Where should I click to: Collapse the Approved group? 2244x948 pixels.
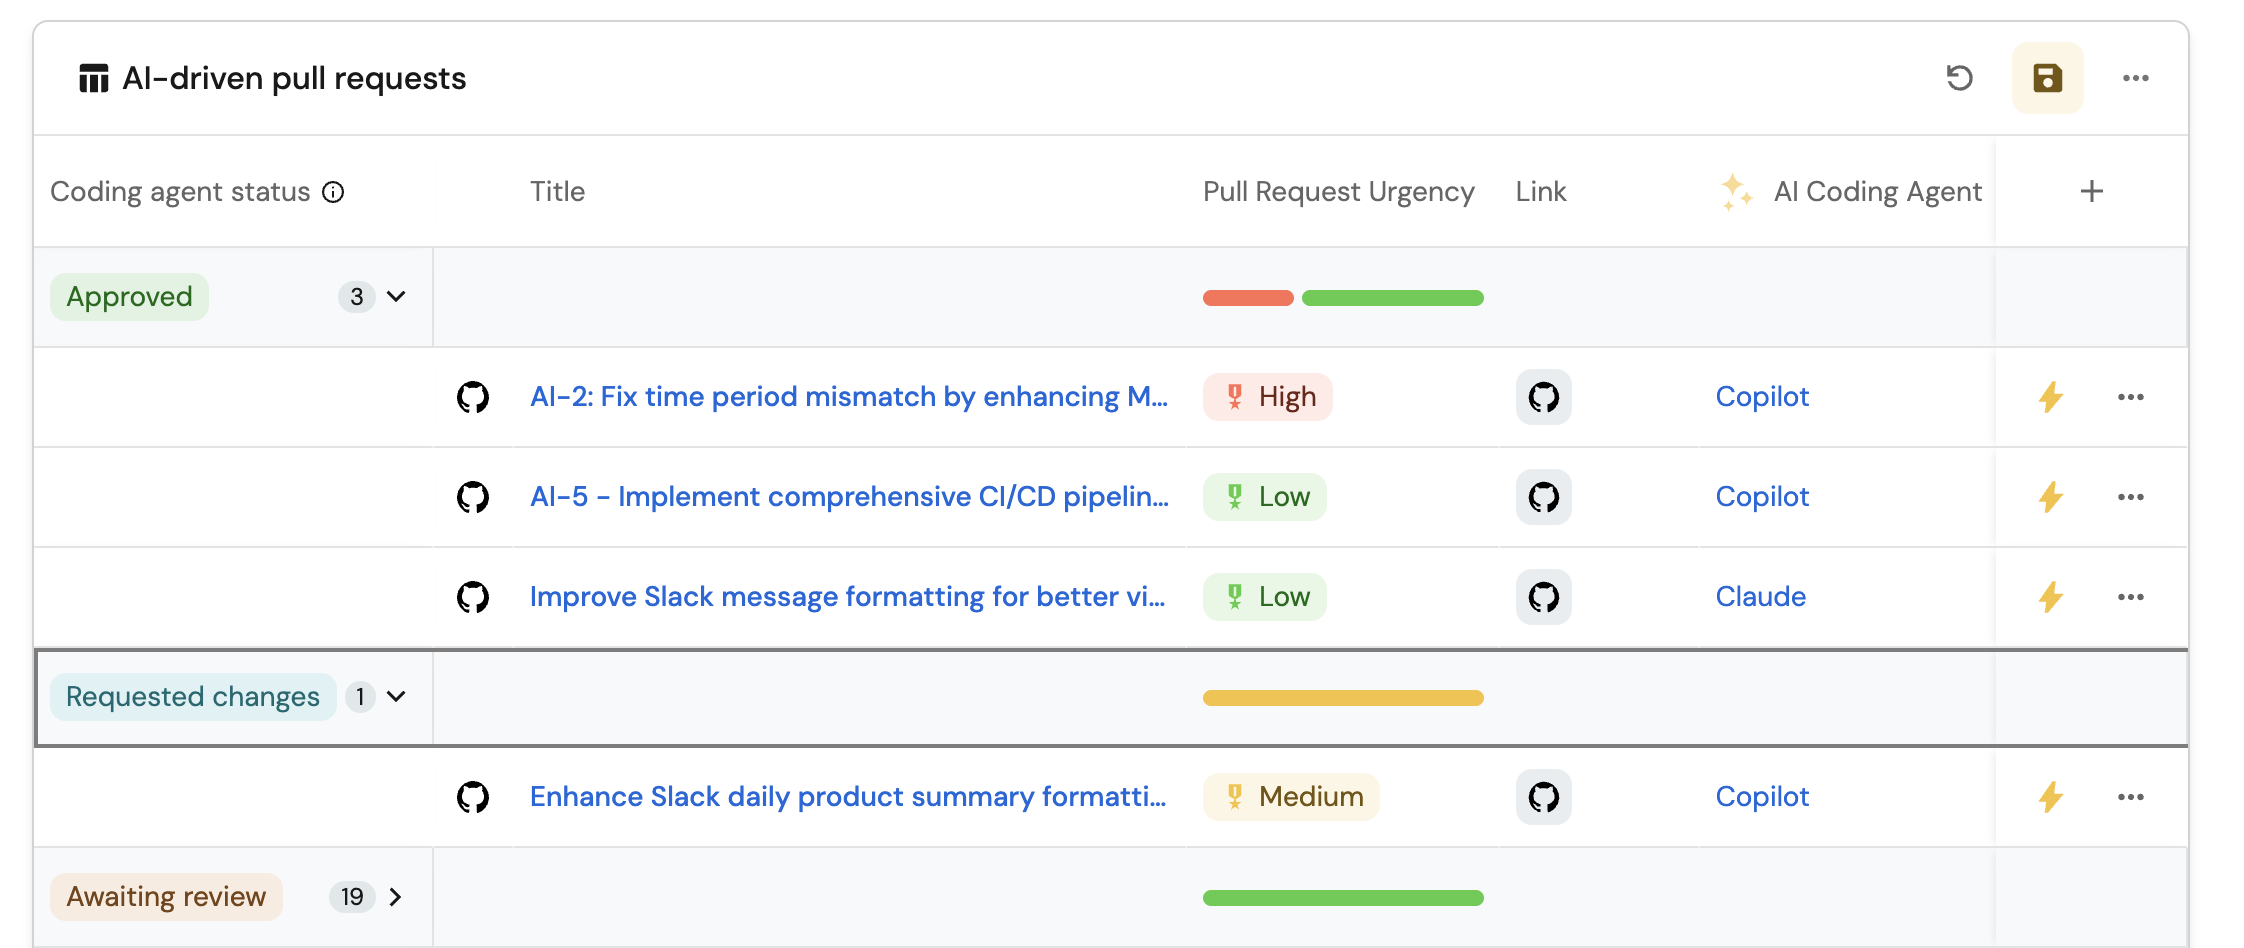click(x=396, y=297)
